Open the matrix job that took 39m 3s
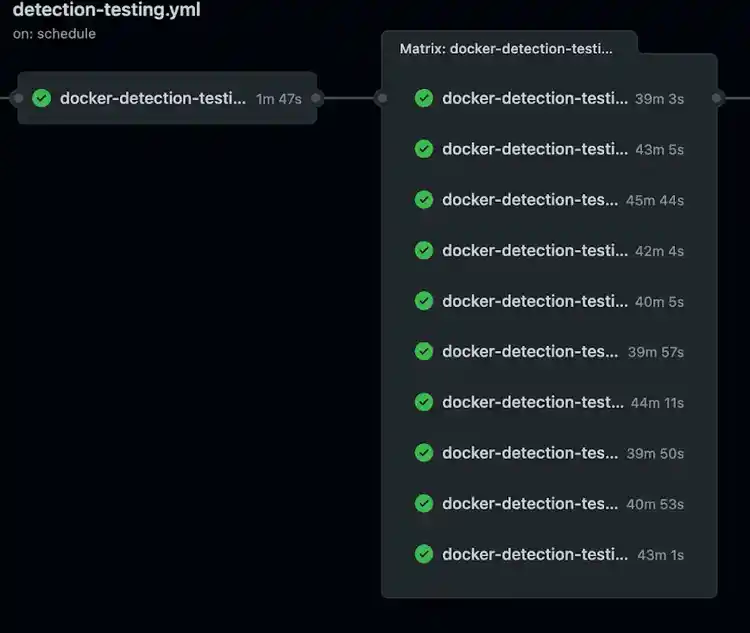 534,98
